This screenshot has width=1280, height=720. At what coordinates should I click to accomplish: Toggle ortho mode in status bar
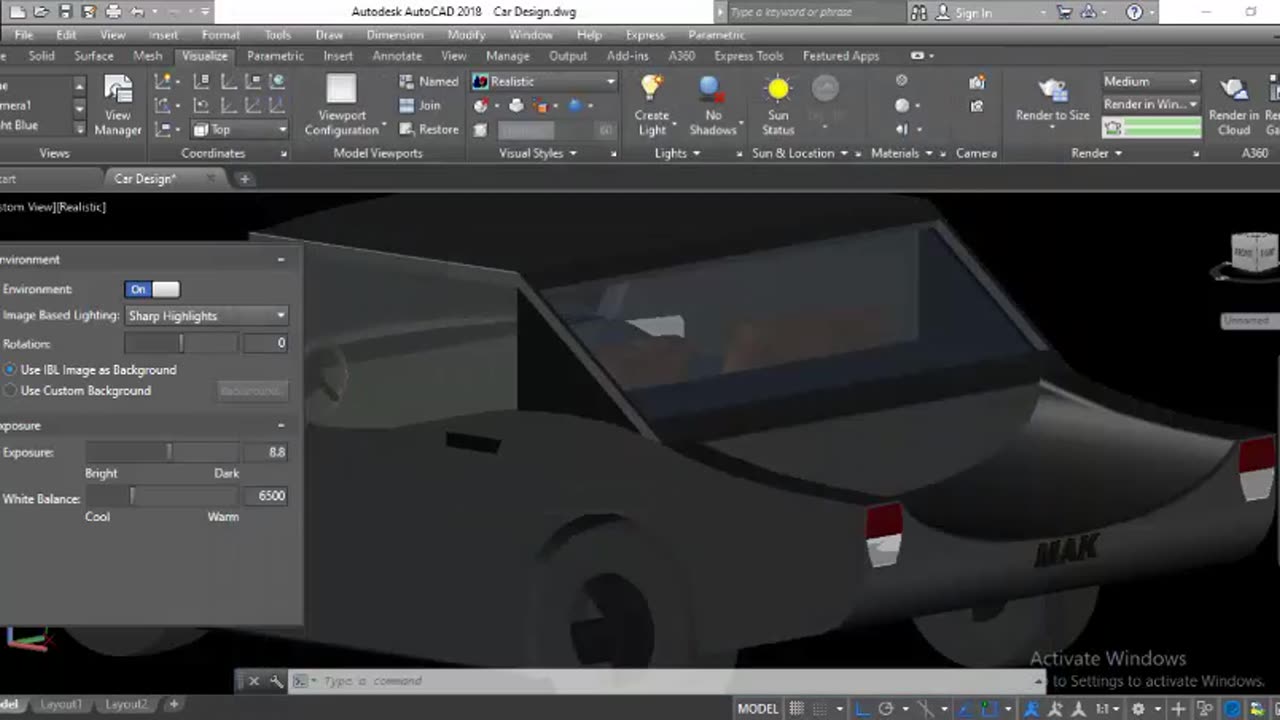point(862,708)
